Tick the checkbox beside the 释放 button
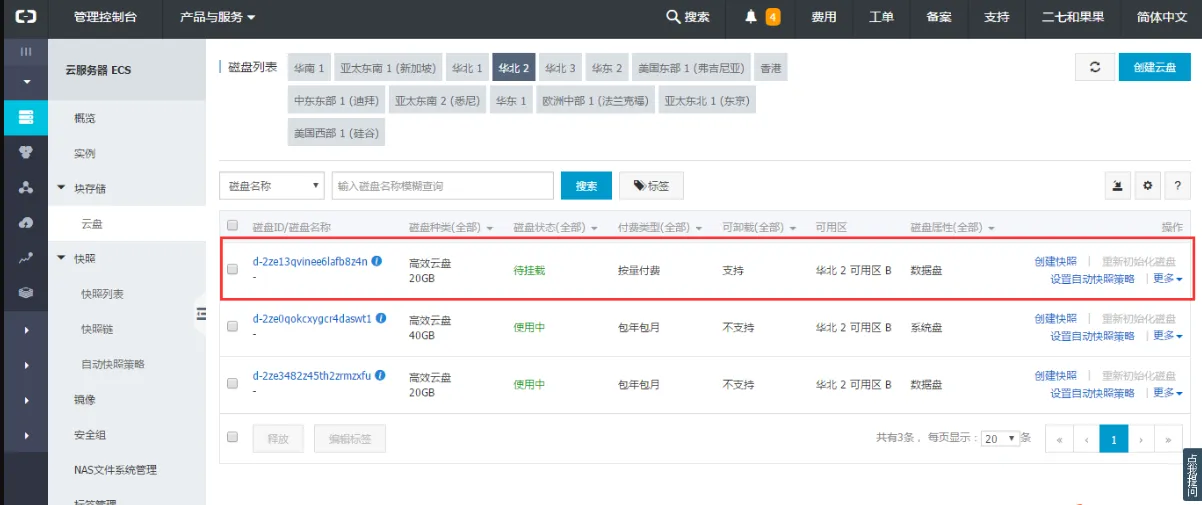 pos(233,437)
